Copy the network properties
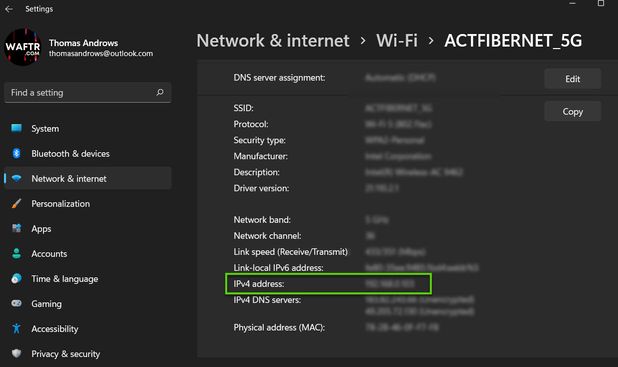 tap(573, 112)
